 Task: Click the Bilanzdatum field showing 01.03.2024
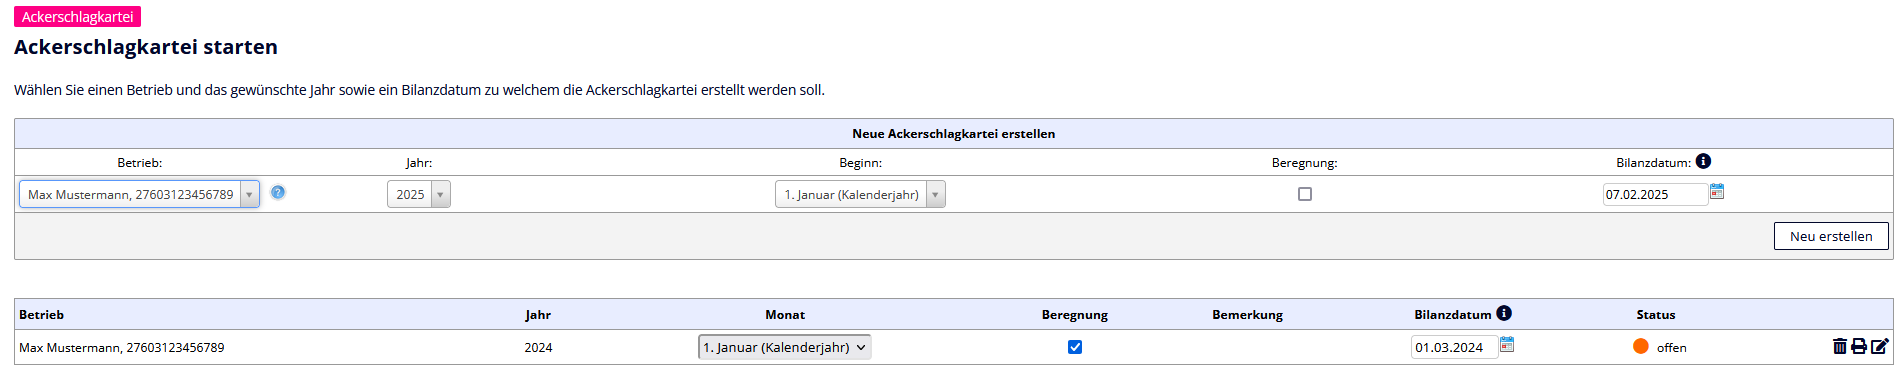point(1454,347)
